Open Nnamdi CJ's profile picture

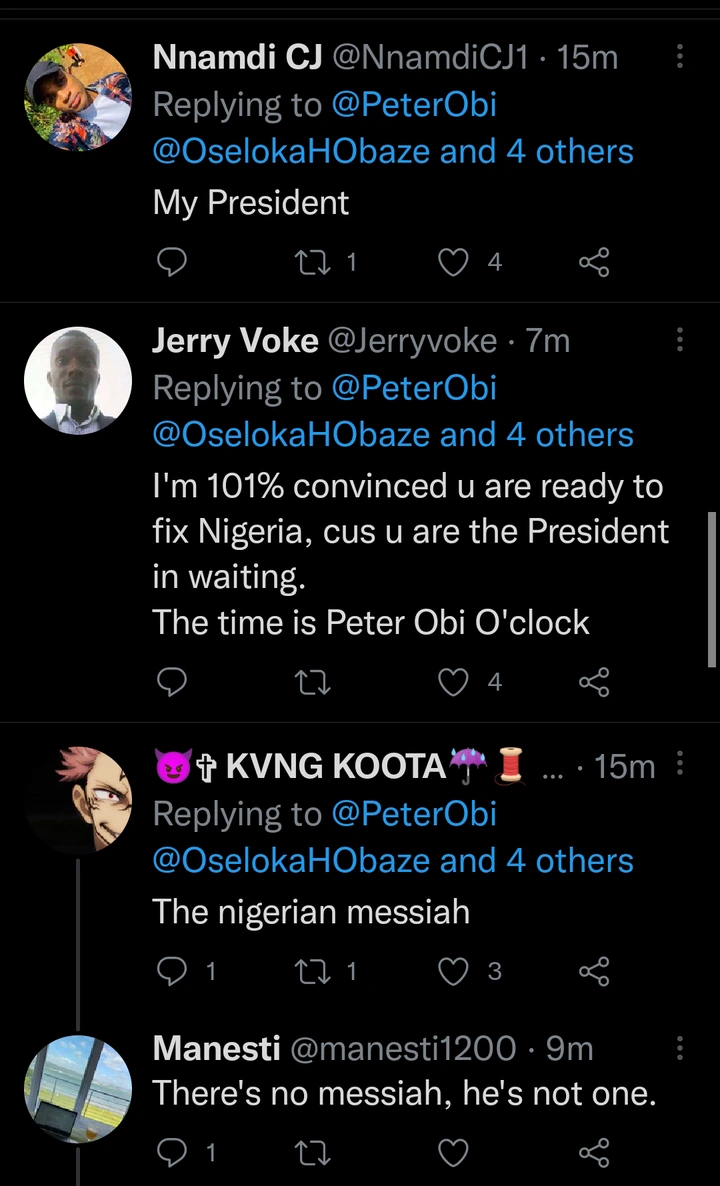(x=78, y=97)
